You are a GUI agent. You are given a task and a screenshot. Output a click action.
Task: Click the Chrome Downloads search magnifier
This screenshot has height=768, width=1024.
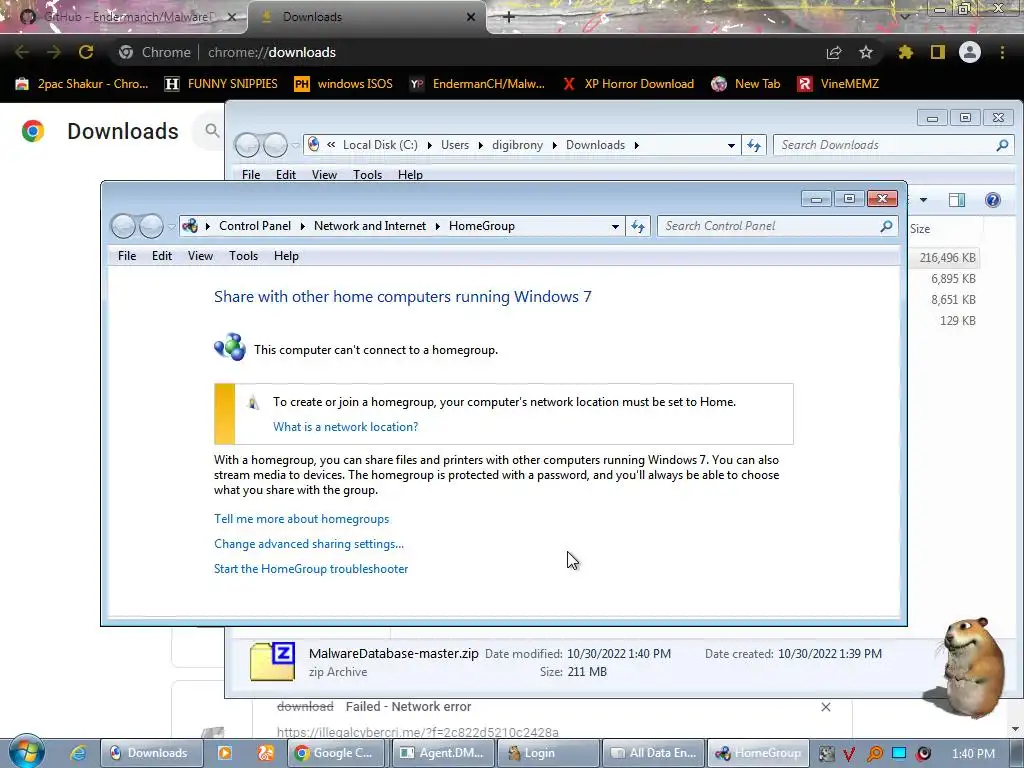point(212,131)
